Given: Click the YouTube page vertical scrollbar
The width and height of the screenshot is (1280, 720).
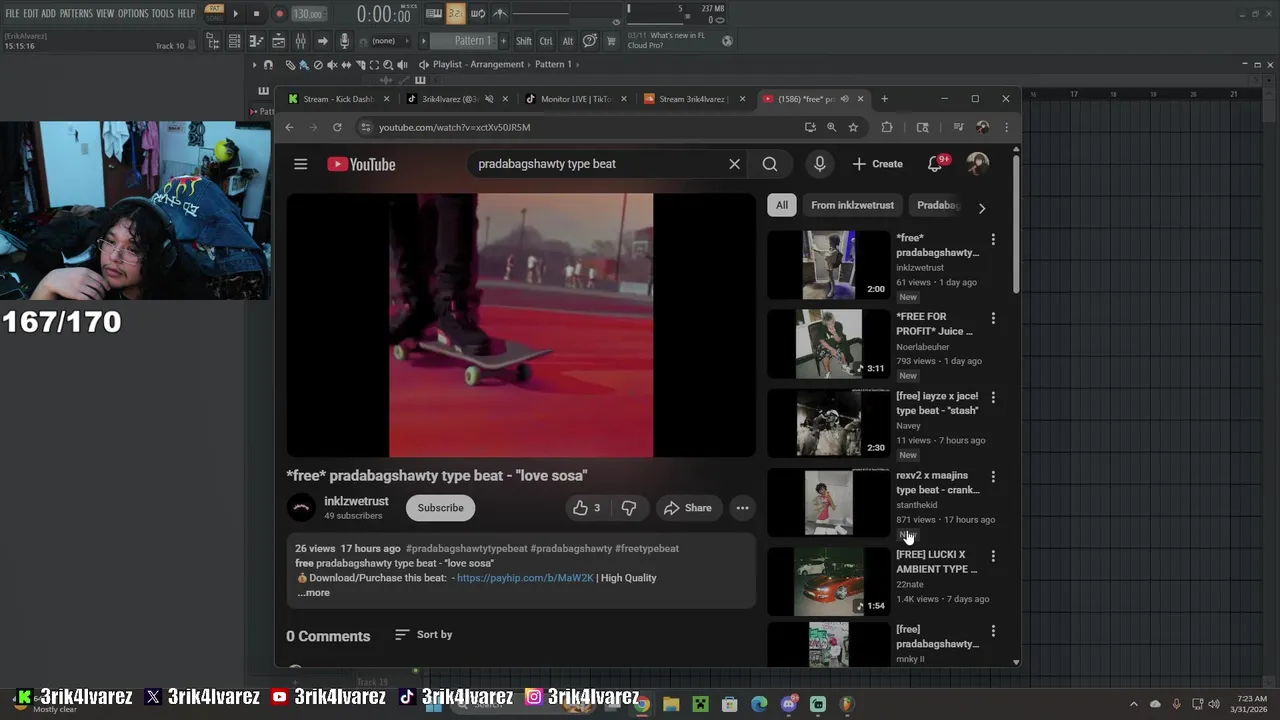Looking at the screenshot, I should [1016, 226].
